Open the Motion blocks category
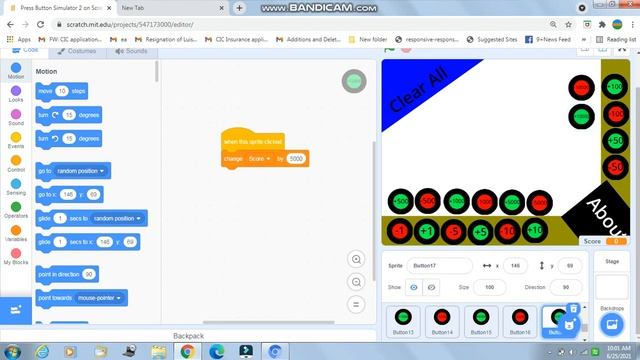 [x=16, y=71]
